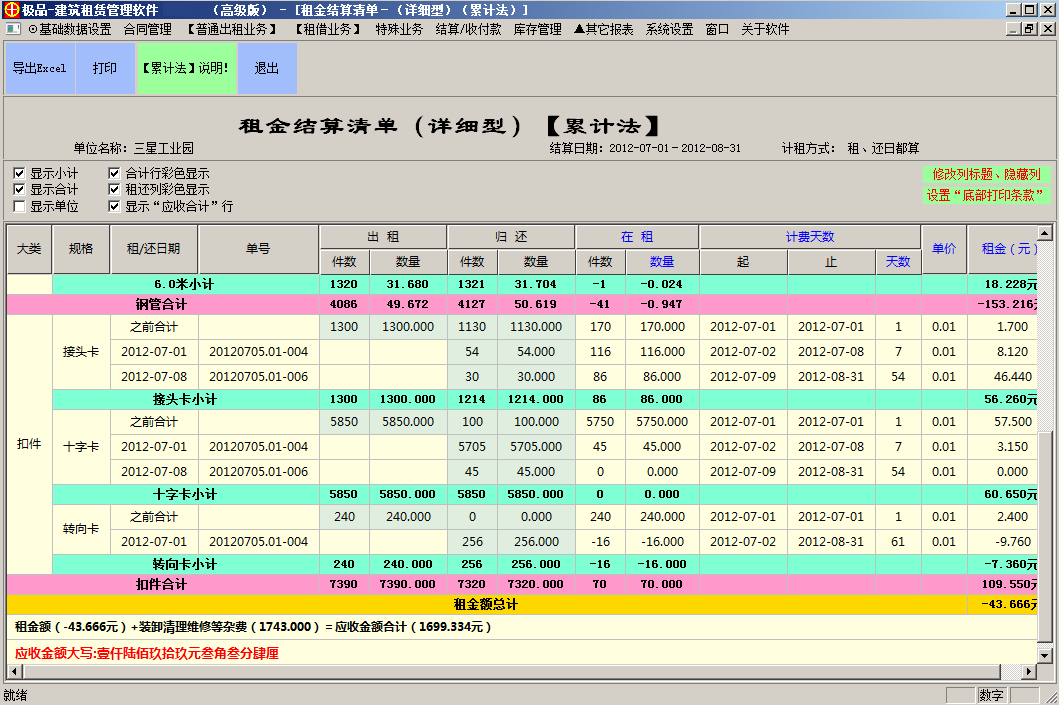Screen dimensions: 1059x705
Task: Open 【租借业务】 menu
Action: pyautogui.click(x=328, y=29)
